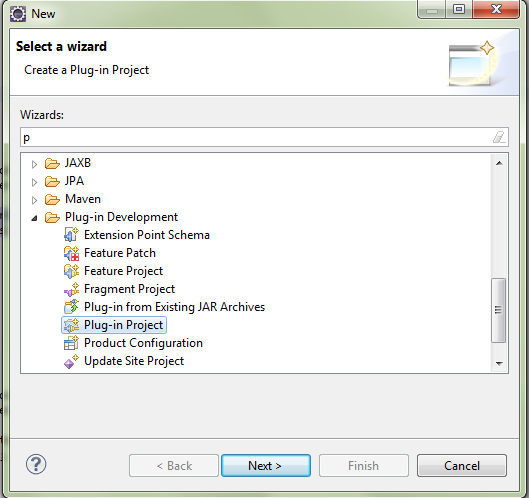The width and height of the screenshot is (529, 498).
Task: Expand the Maven category
Action: pos(34,200)
